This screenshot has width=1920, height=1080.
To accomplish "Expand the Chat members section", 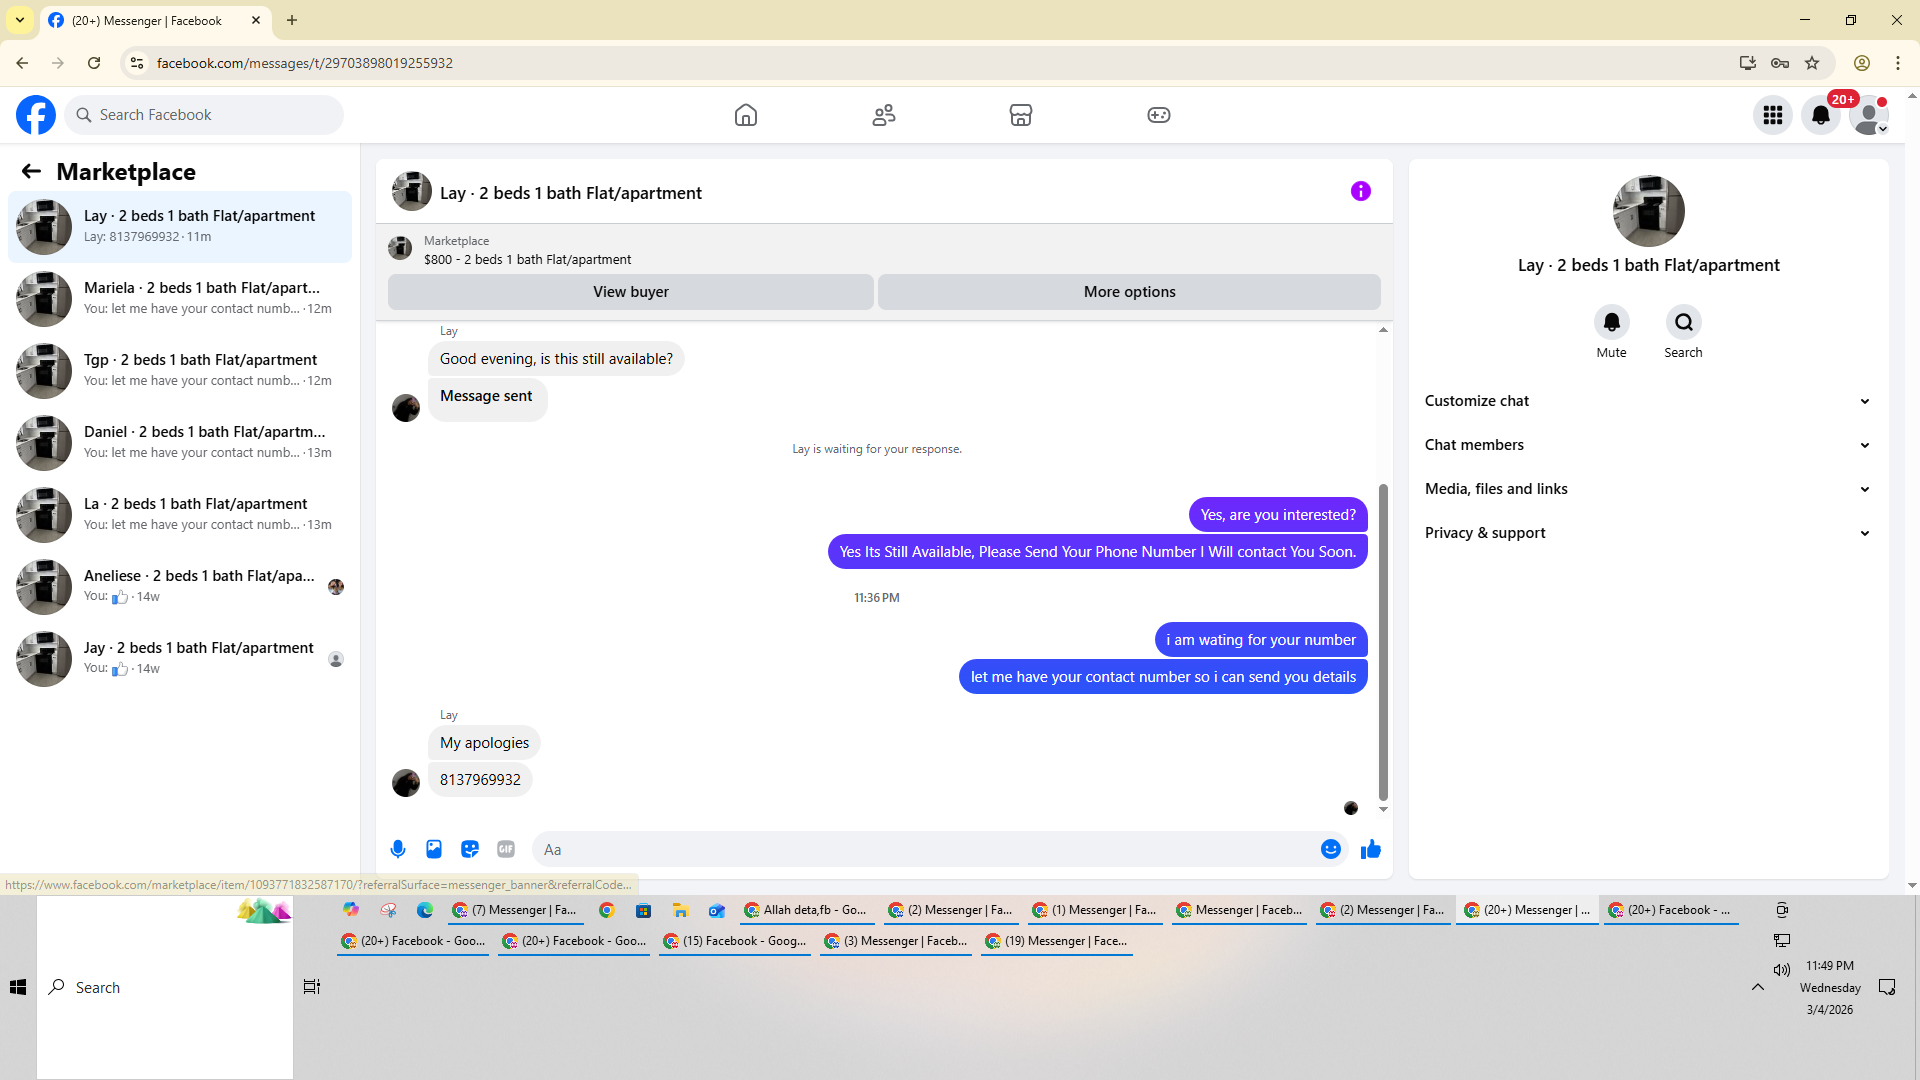I will [1648, 445].
